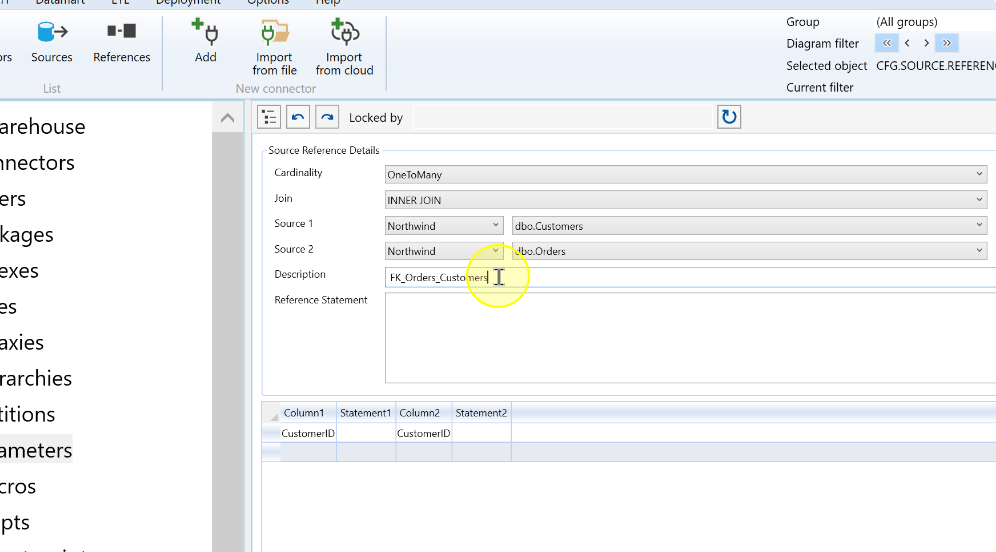
Task: Go to next diagram filter
Action: click(926, 43)
